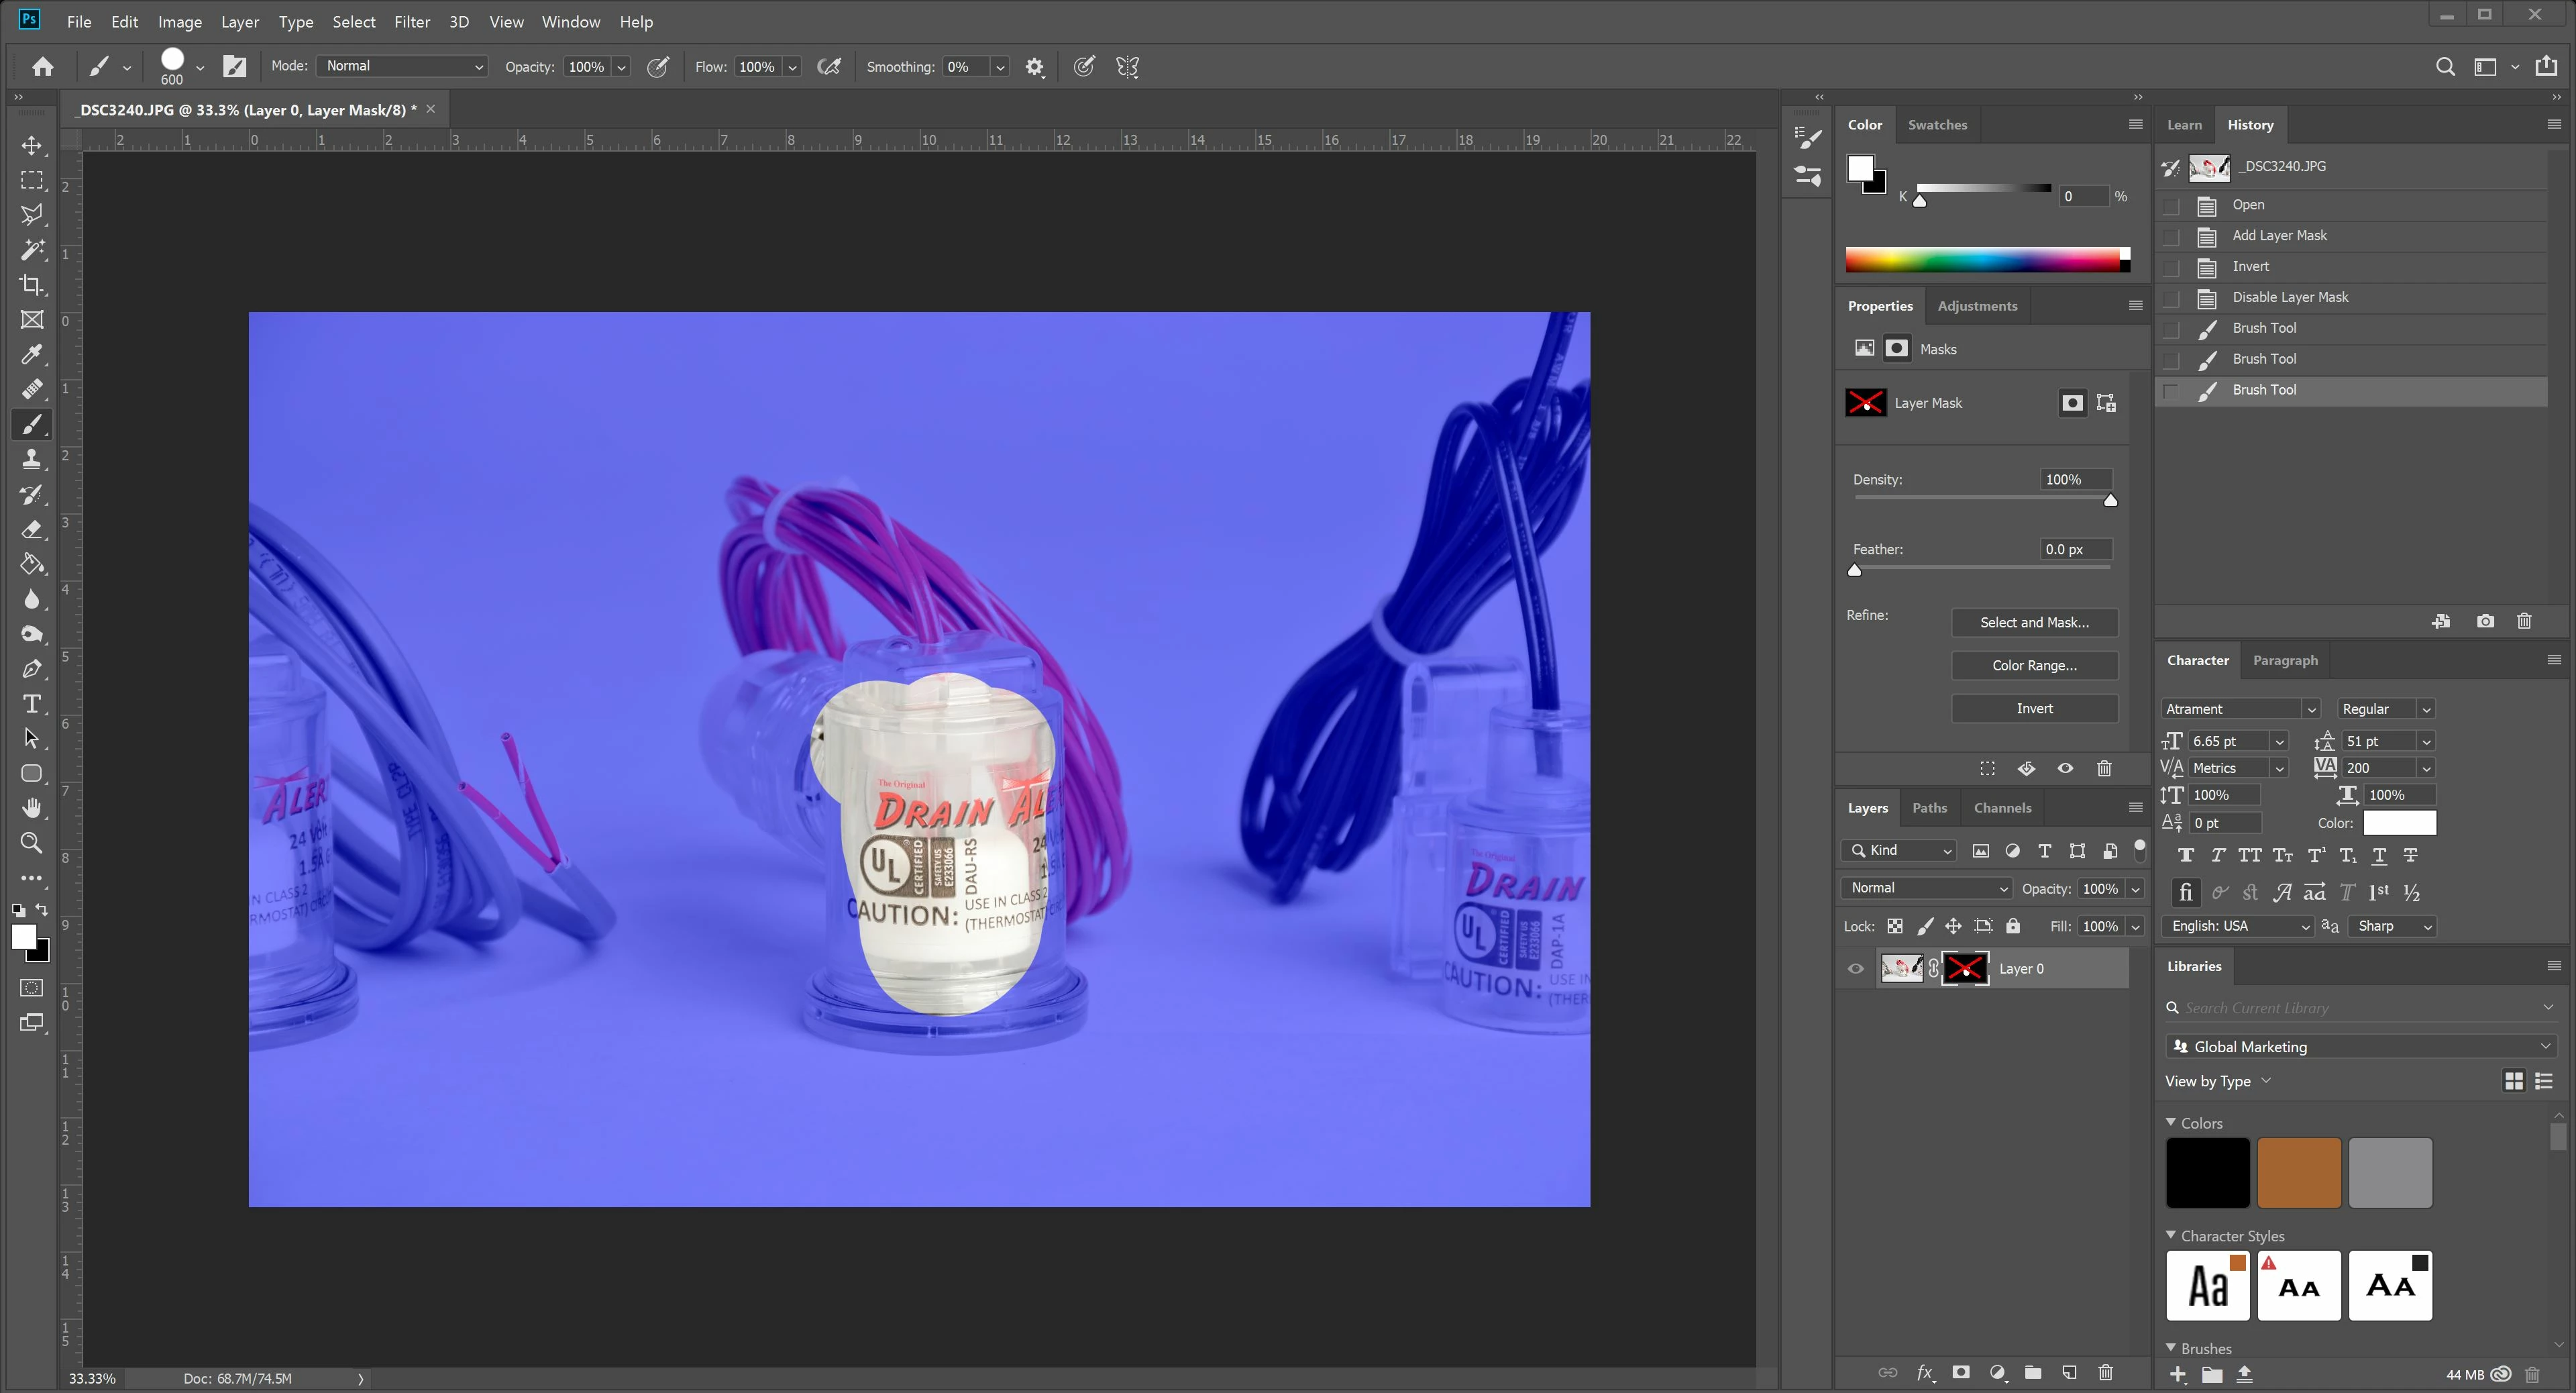Open the brush Mode dropdown
This screenshot has width=2576, height=1393.
pos(402,66)
